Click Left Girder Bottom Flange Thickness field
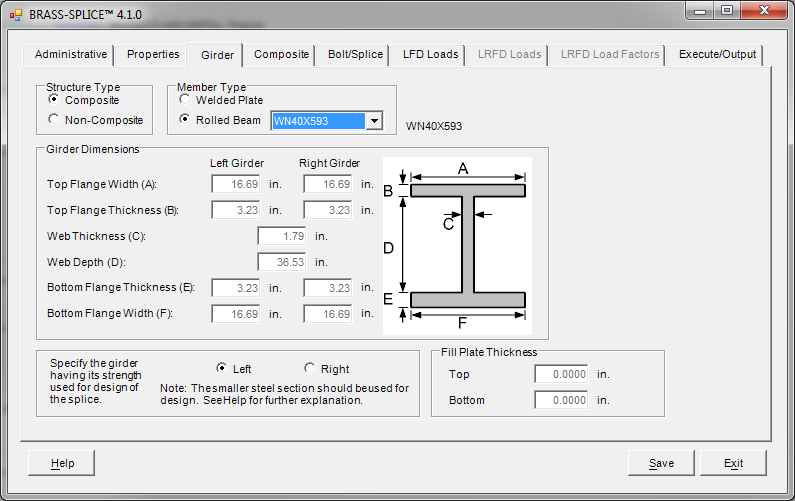Screen dimensions: 795x501 (236, 288)
